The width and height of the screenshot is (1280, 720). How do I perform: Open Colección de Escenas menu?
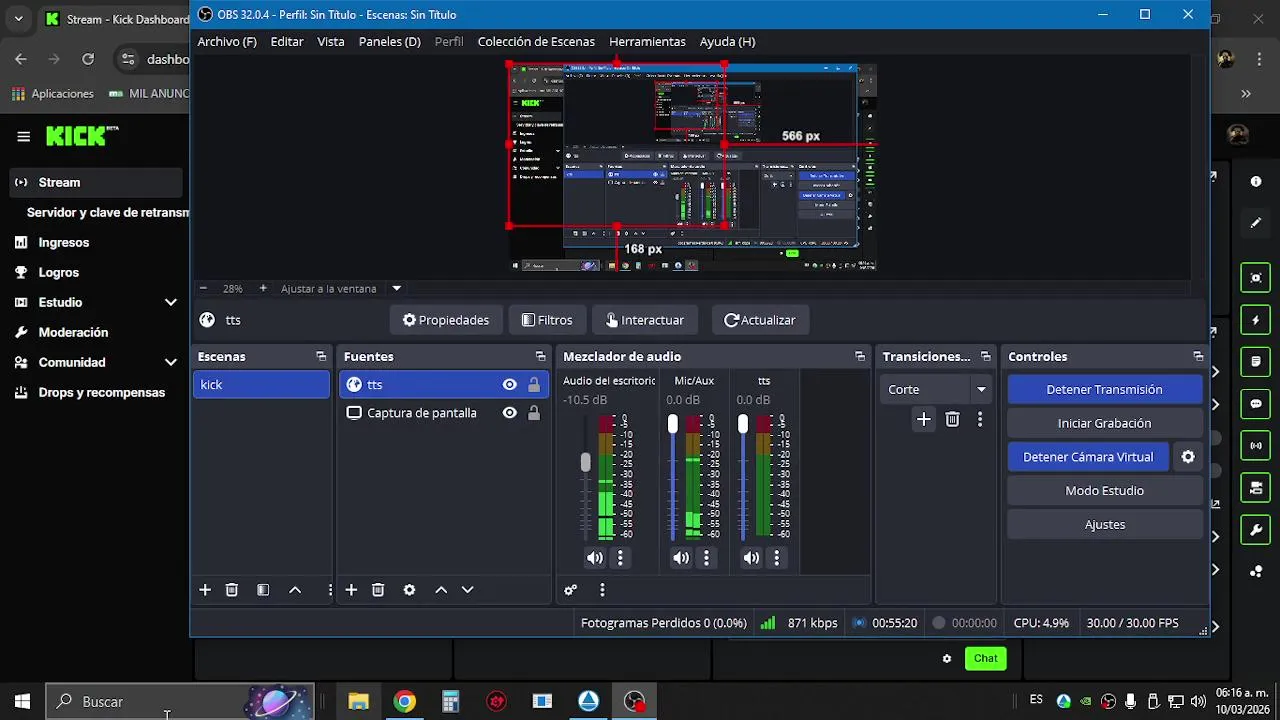pos(536,42)
